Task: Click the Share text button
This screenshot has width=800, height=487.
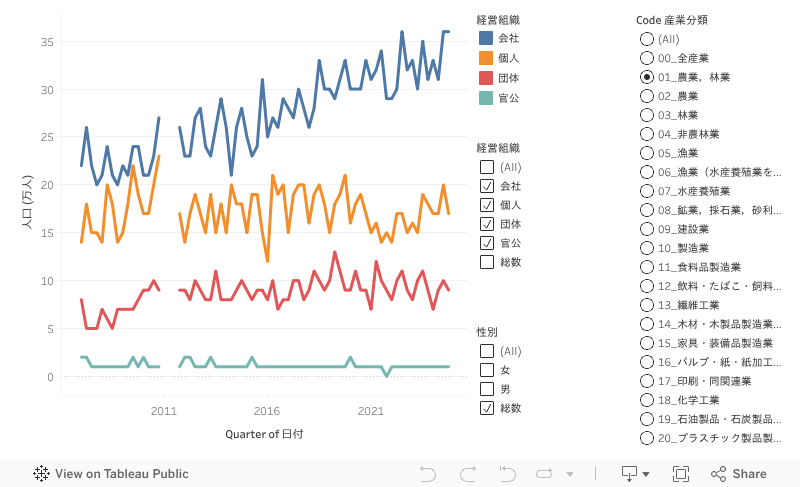Action: coord(750,474)
